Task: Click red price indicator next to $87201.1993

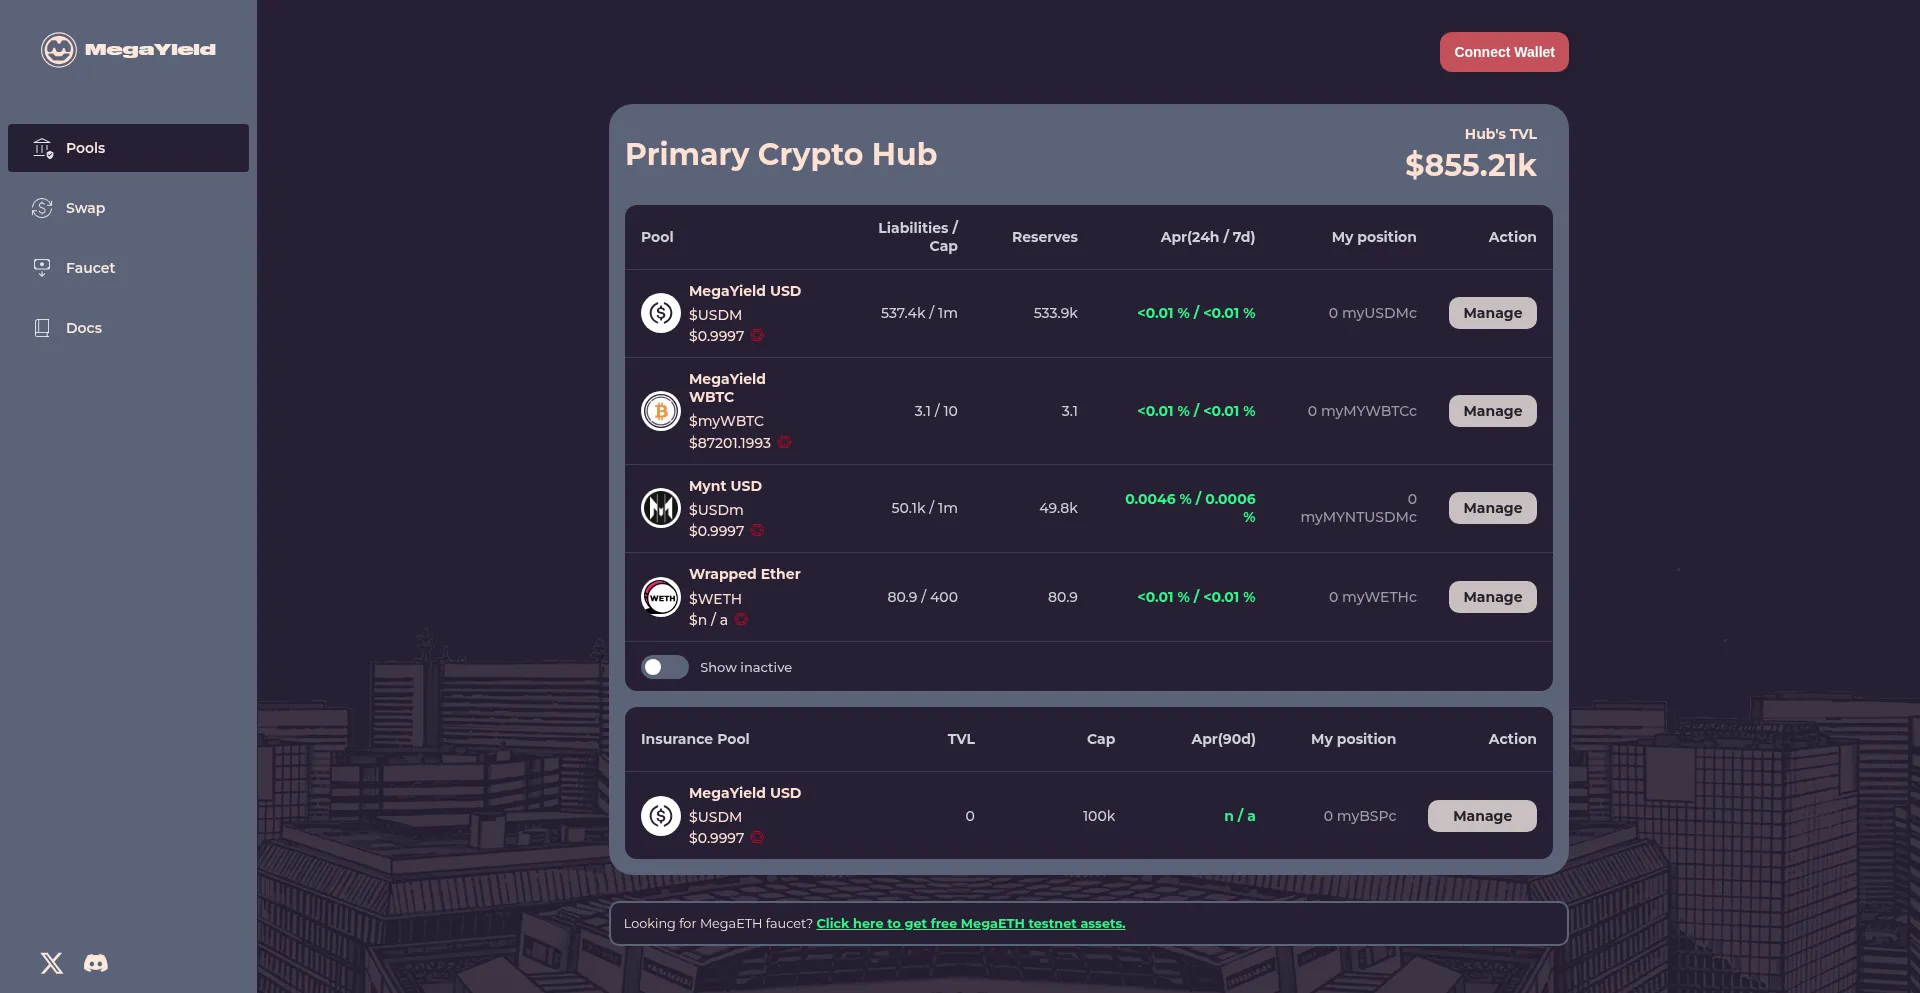Action: pyautogui.click(x=784, y=442)
